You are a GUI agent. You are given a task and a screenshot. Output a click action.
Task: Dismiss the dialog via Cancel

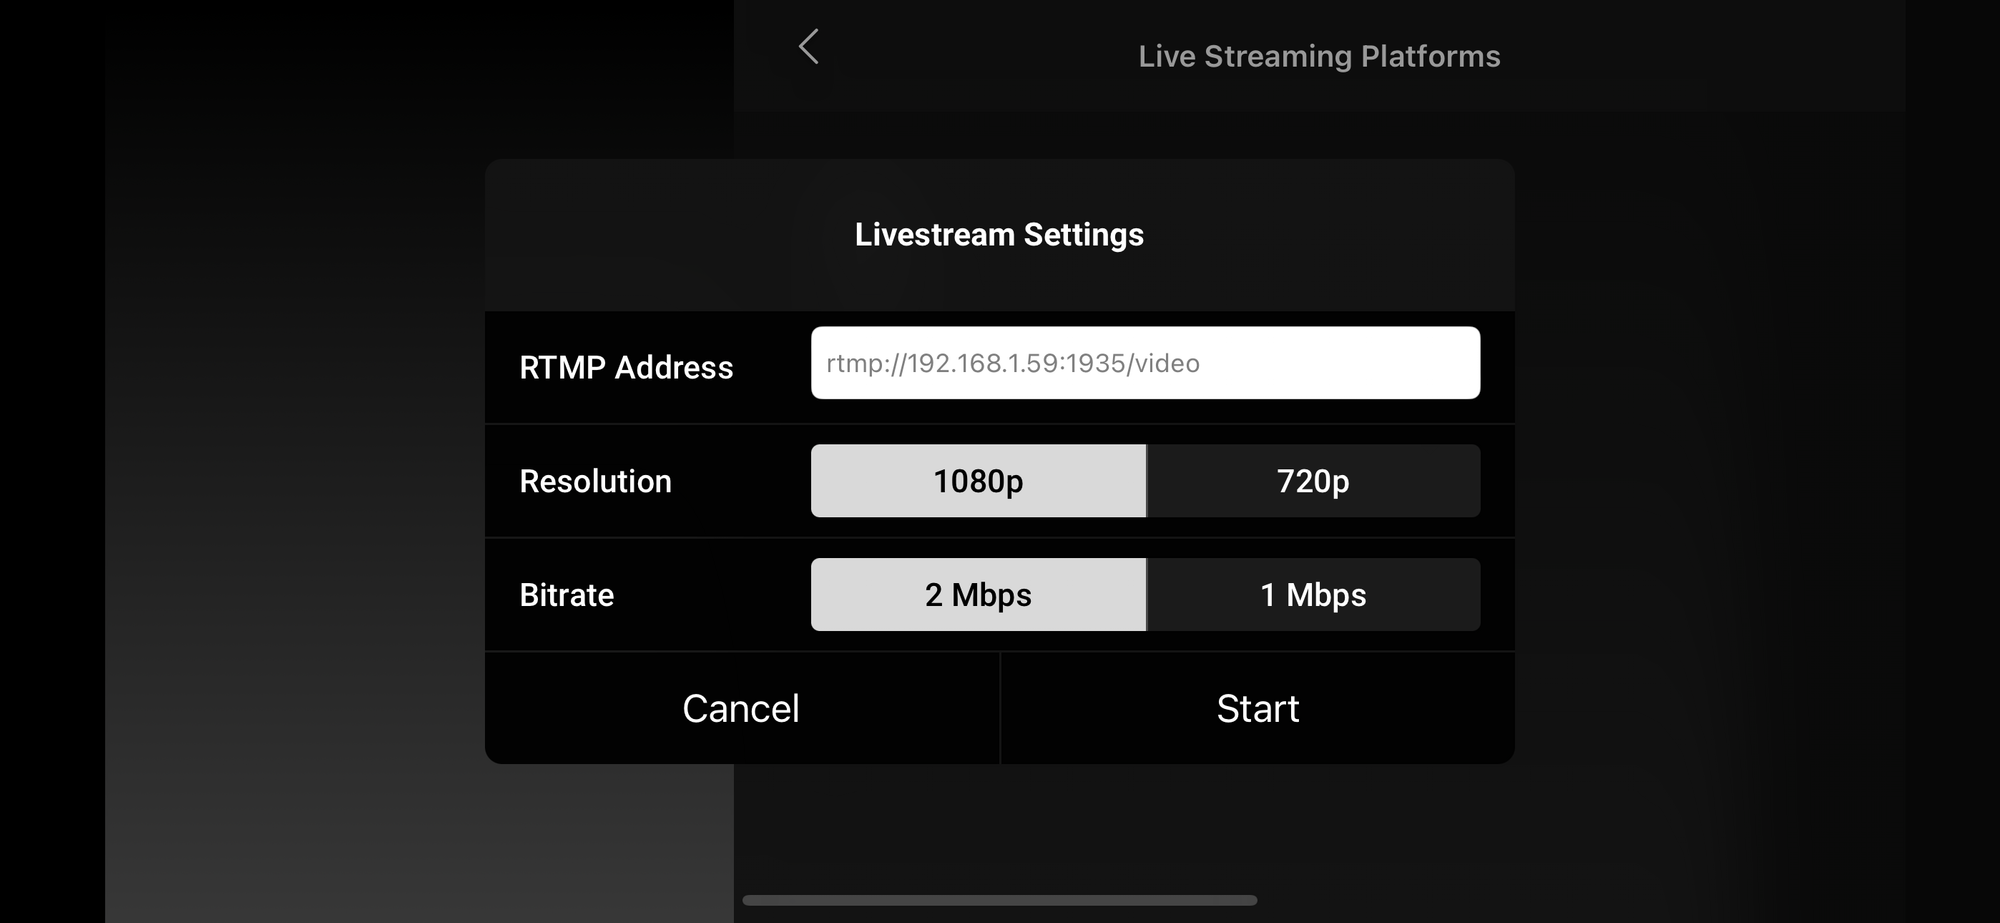point(740,708)
